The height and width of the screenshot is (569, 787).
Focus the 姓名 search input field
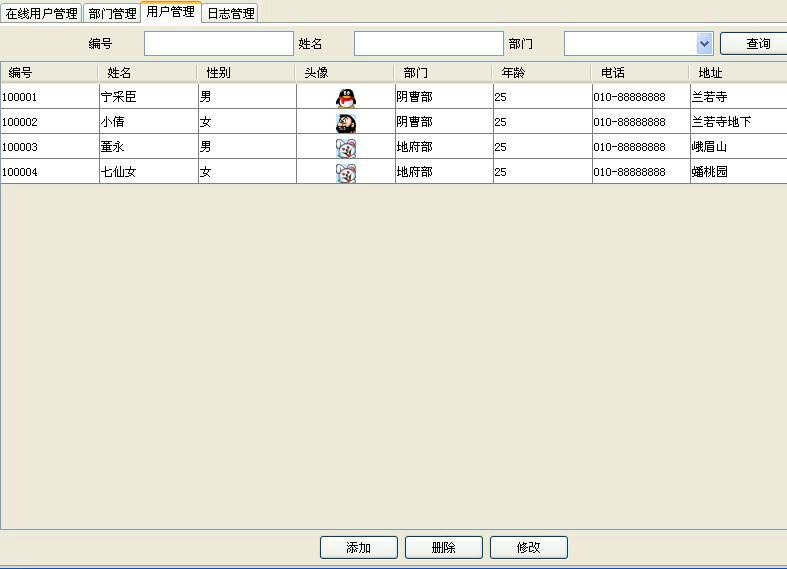429,44
